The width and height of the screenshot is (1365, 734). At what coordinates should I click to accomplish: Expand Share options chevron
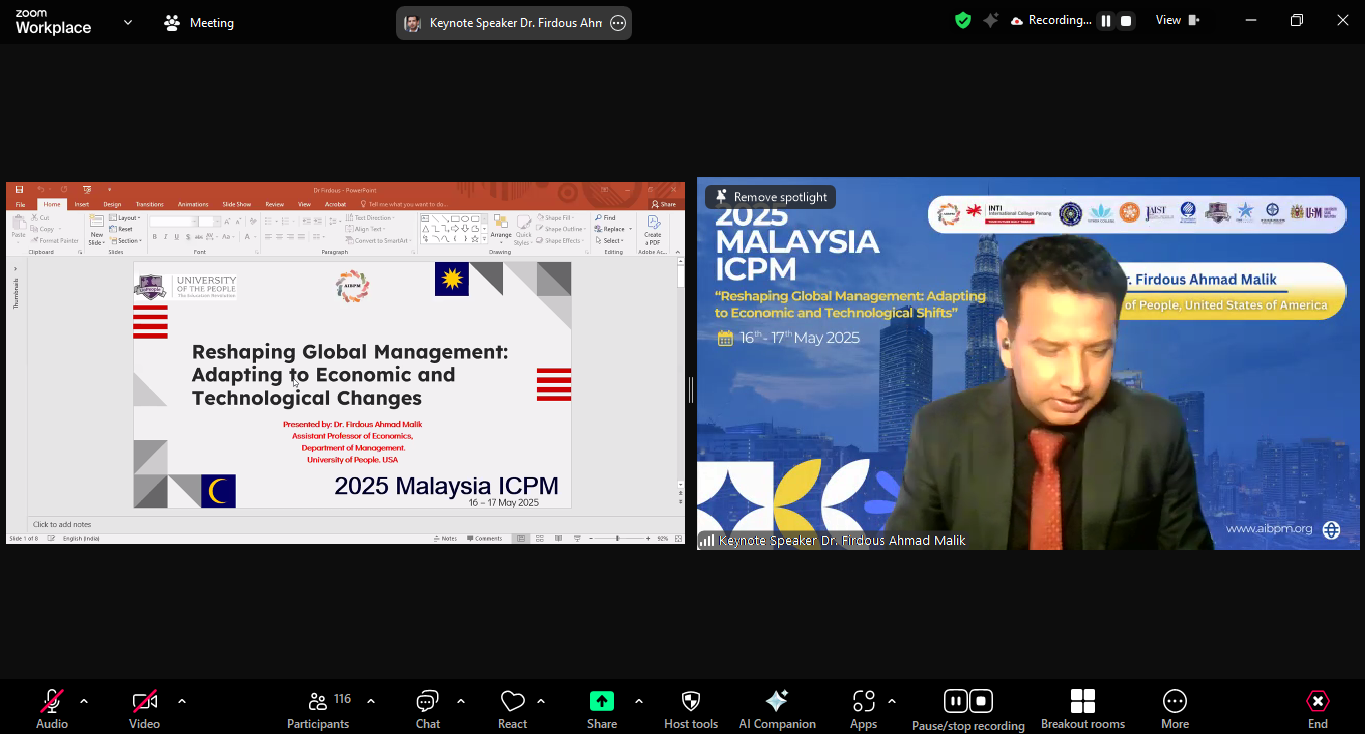[639, 701]
